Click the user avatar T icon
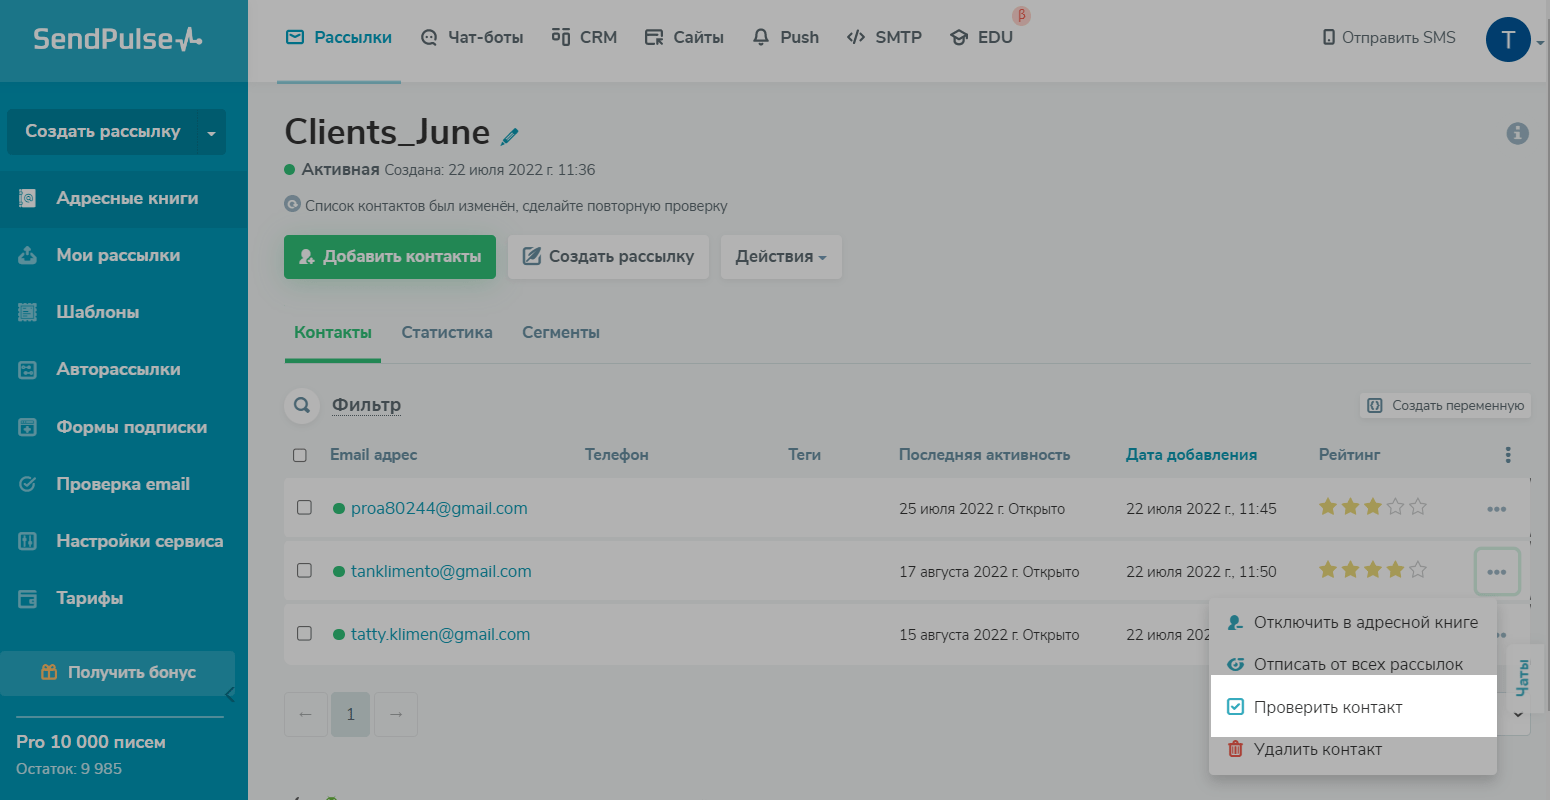The height and width of the screenshot is (800, 1550). pos(1507,40)
